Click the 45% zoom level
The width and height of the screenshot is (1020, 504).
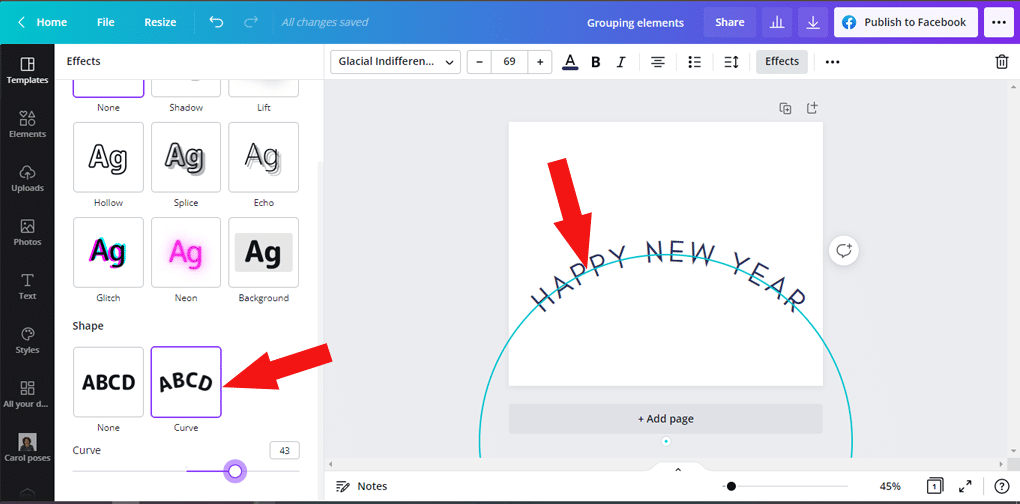click(890, 486)
